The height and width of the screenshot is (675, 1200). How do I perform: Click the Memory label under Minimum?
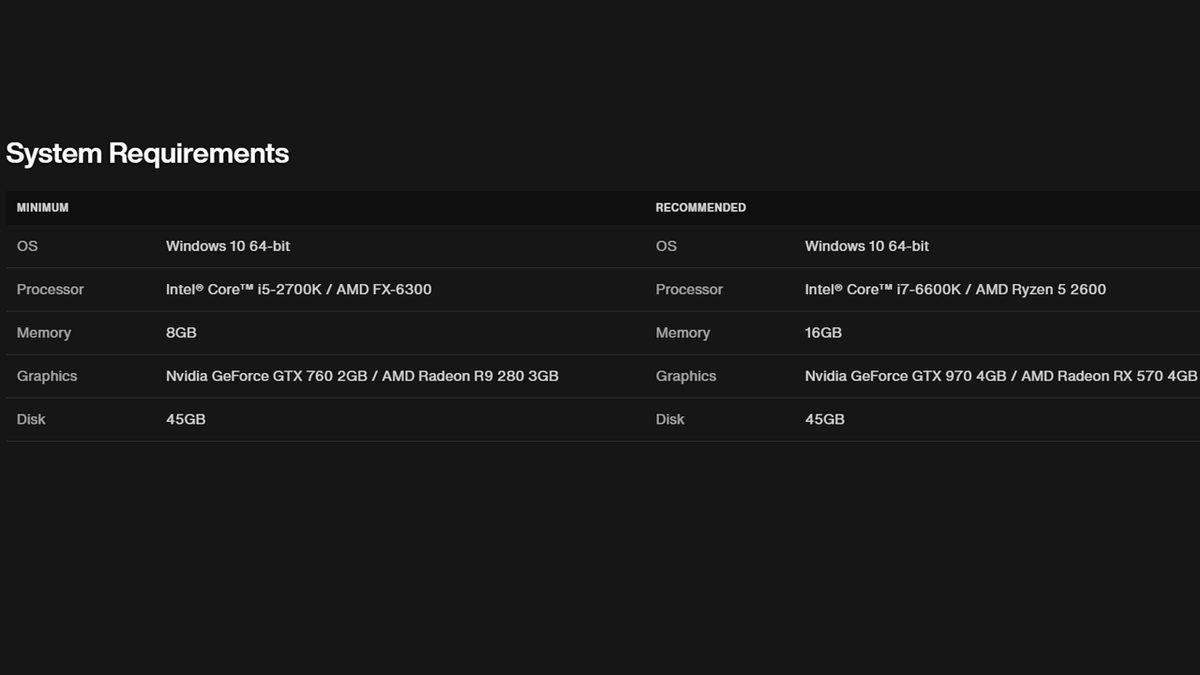44,333
